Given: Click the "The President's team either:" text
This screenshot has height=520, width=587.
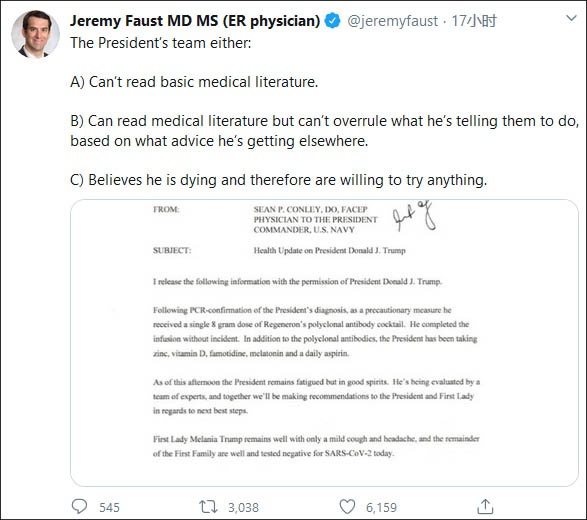Looking at the screenshot, I should (161, 43).
